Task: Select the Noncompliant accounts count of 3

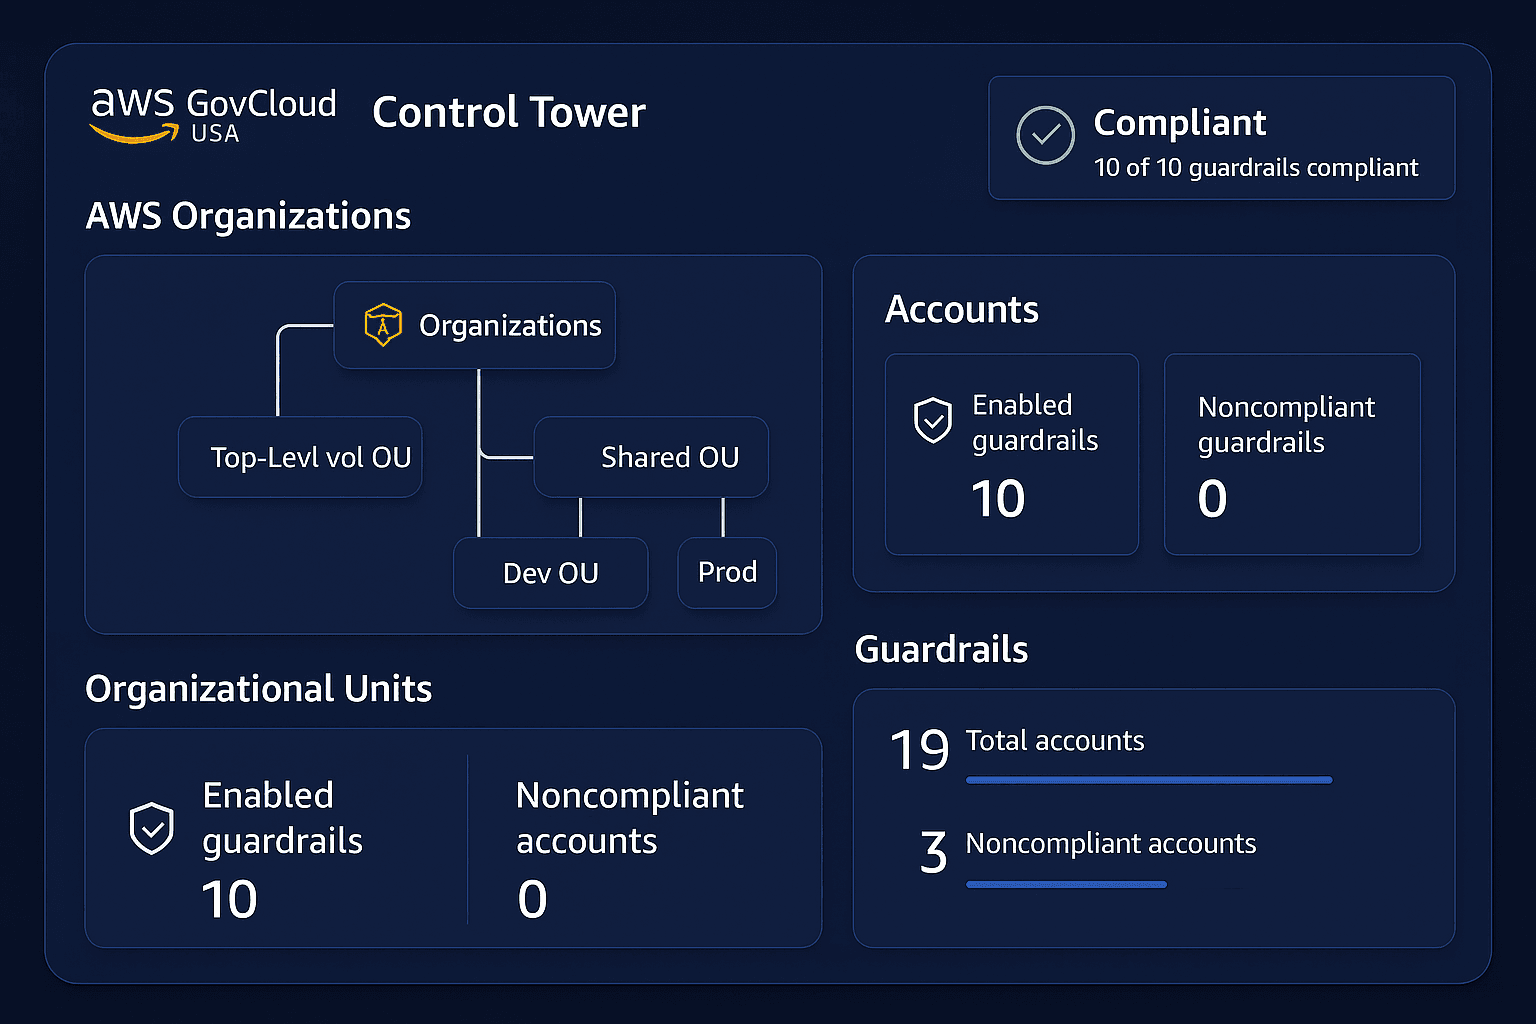Action: coord(933,852)
